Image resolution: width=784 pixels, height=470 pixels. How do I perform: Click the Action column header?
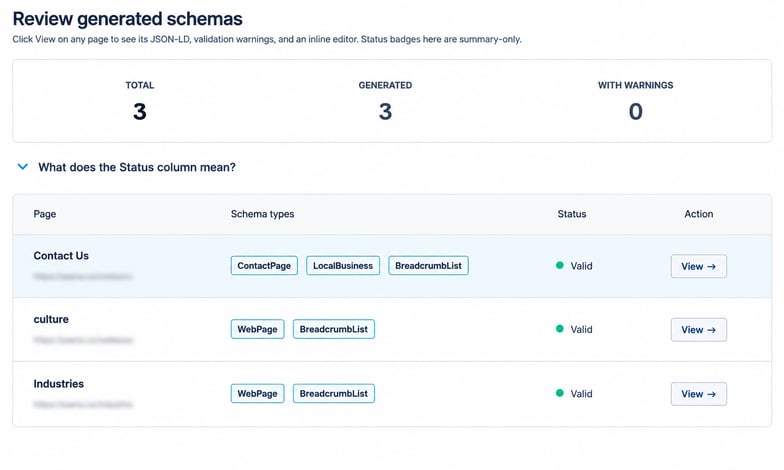point(698,214)
